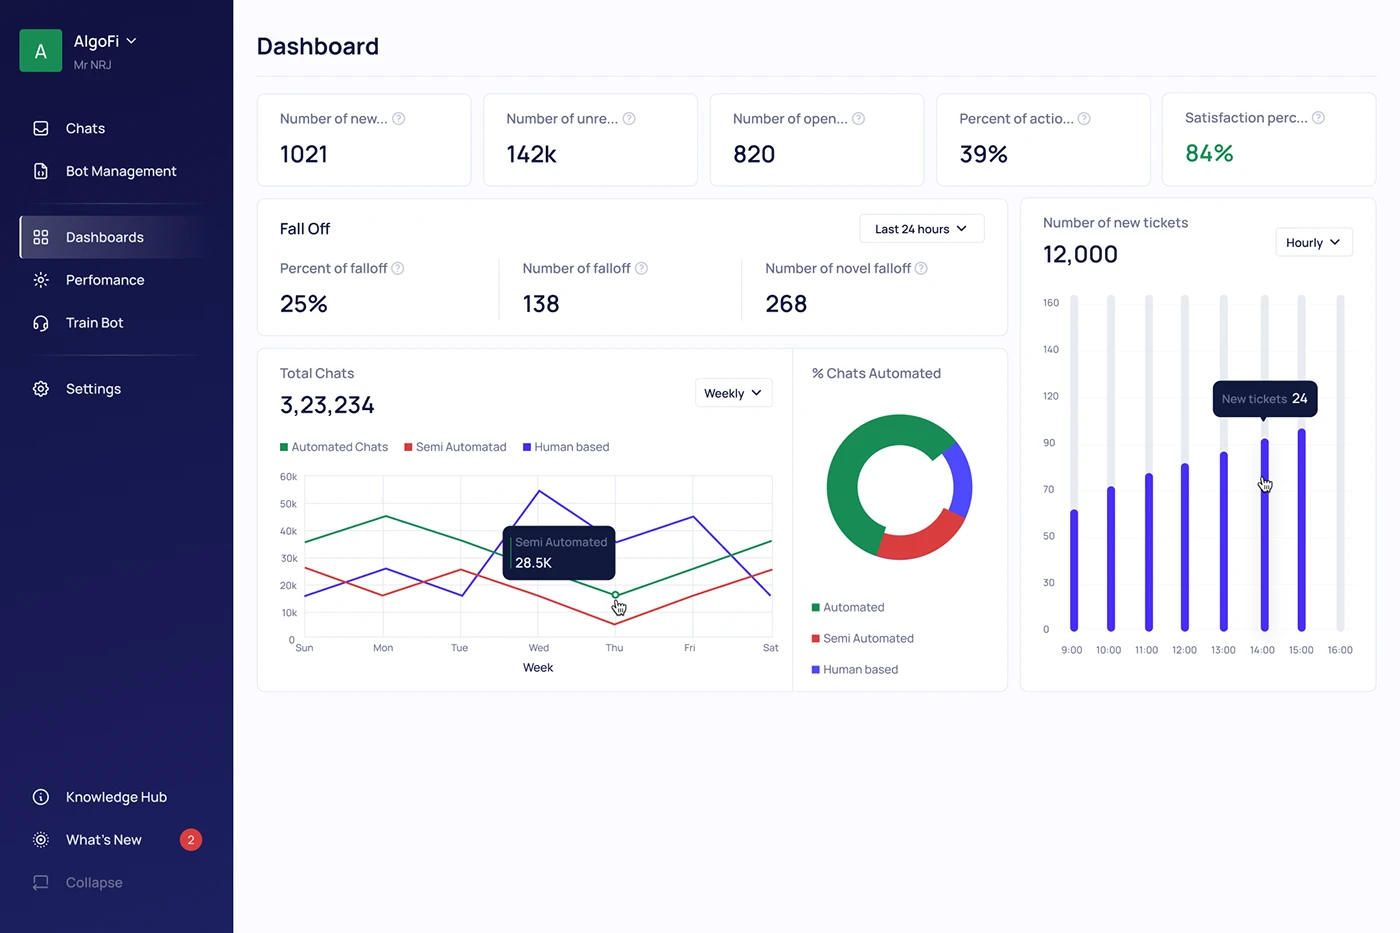Click the green AlgoFi avatar logo
Screen dimensions: 1400x933
tap(41, 51)
